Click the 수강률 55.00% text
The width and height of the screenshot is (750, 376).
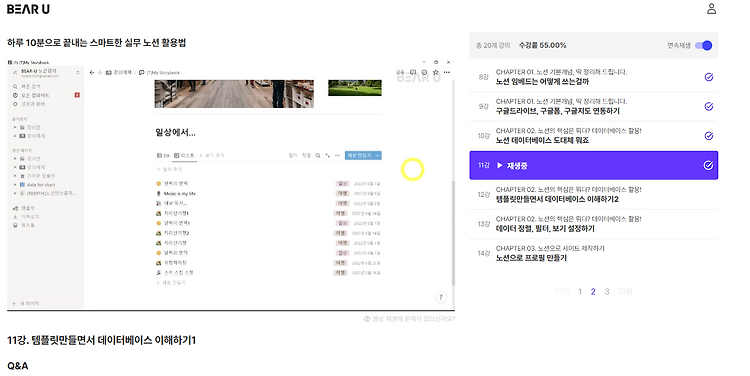542,45
